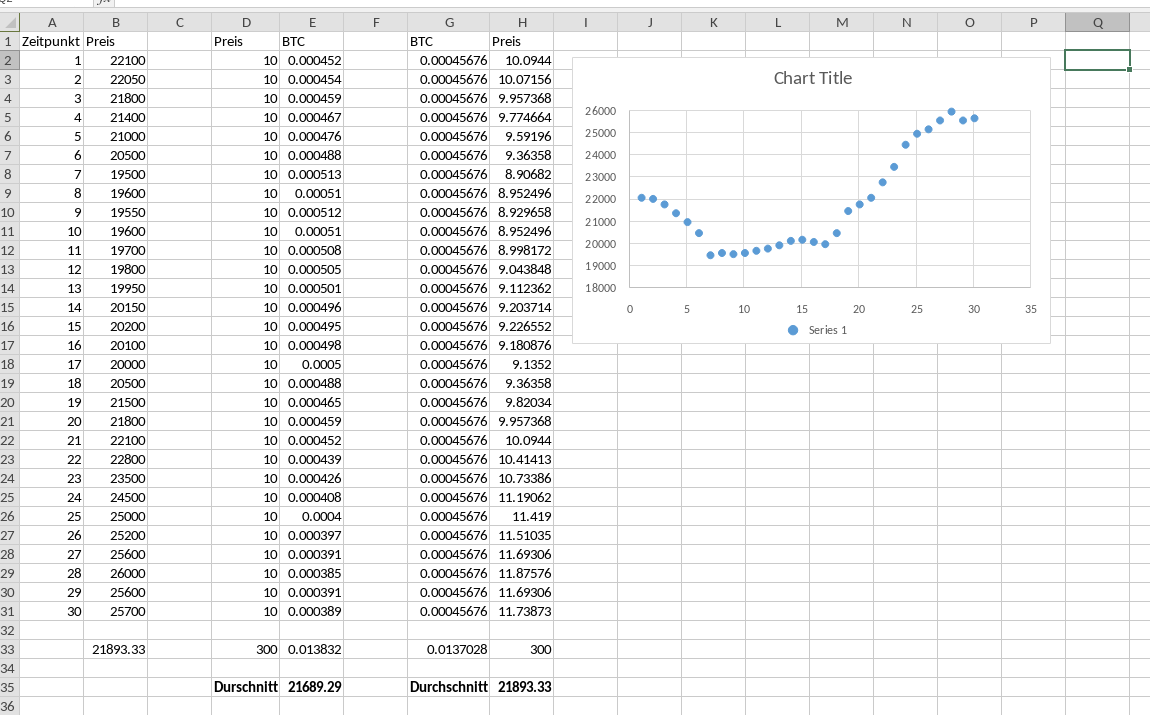1150x715 pixels.
Task: Select the sum cell 300 in column D
Action: [x=246, y=649]
